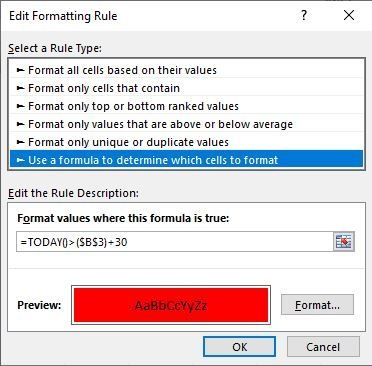The width and height of the screenshot is (372, 366).
Task: Choose 'Format only values that are above or below average'
Action: point(186,124)
